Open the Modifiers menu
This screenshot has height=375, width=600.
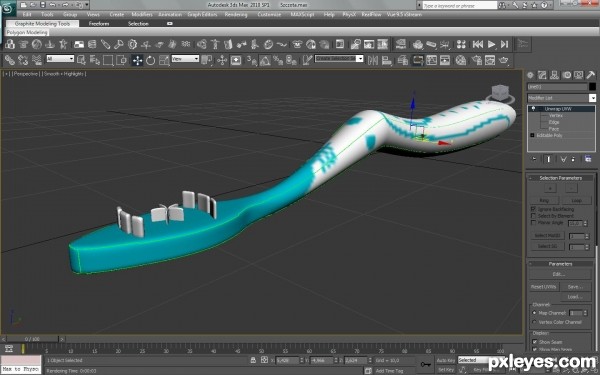(142, 14)
